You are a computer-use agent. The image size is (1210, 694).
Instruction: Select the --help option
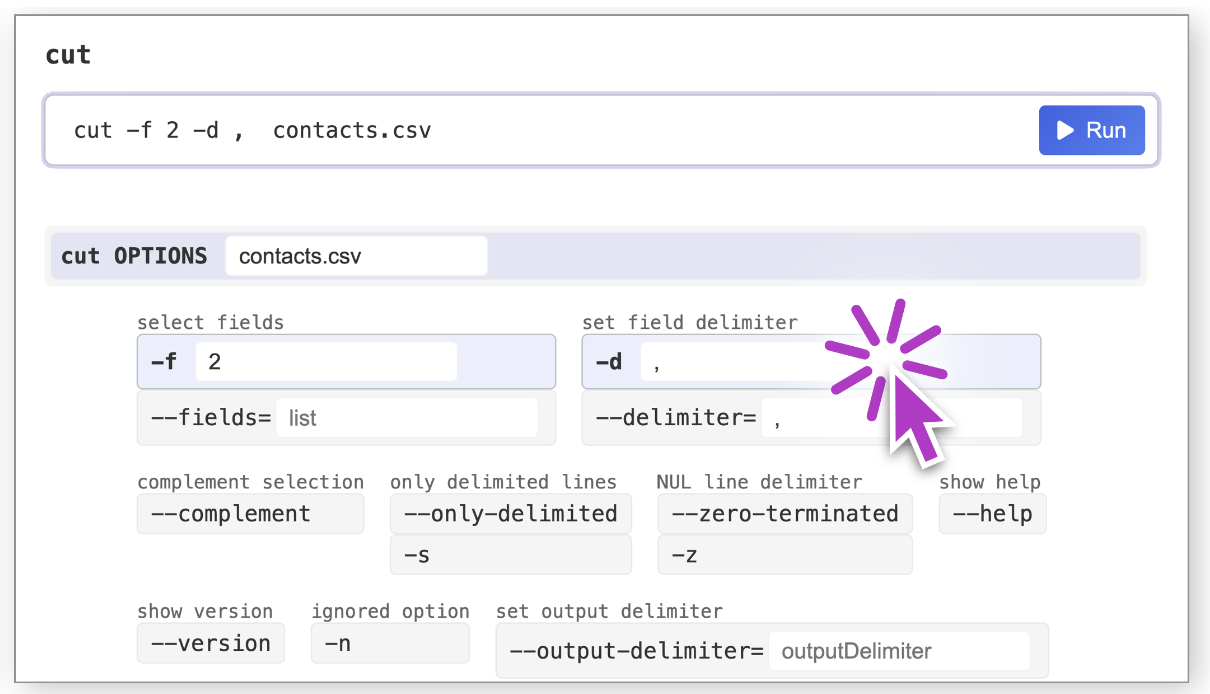pos(992,514)
